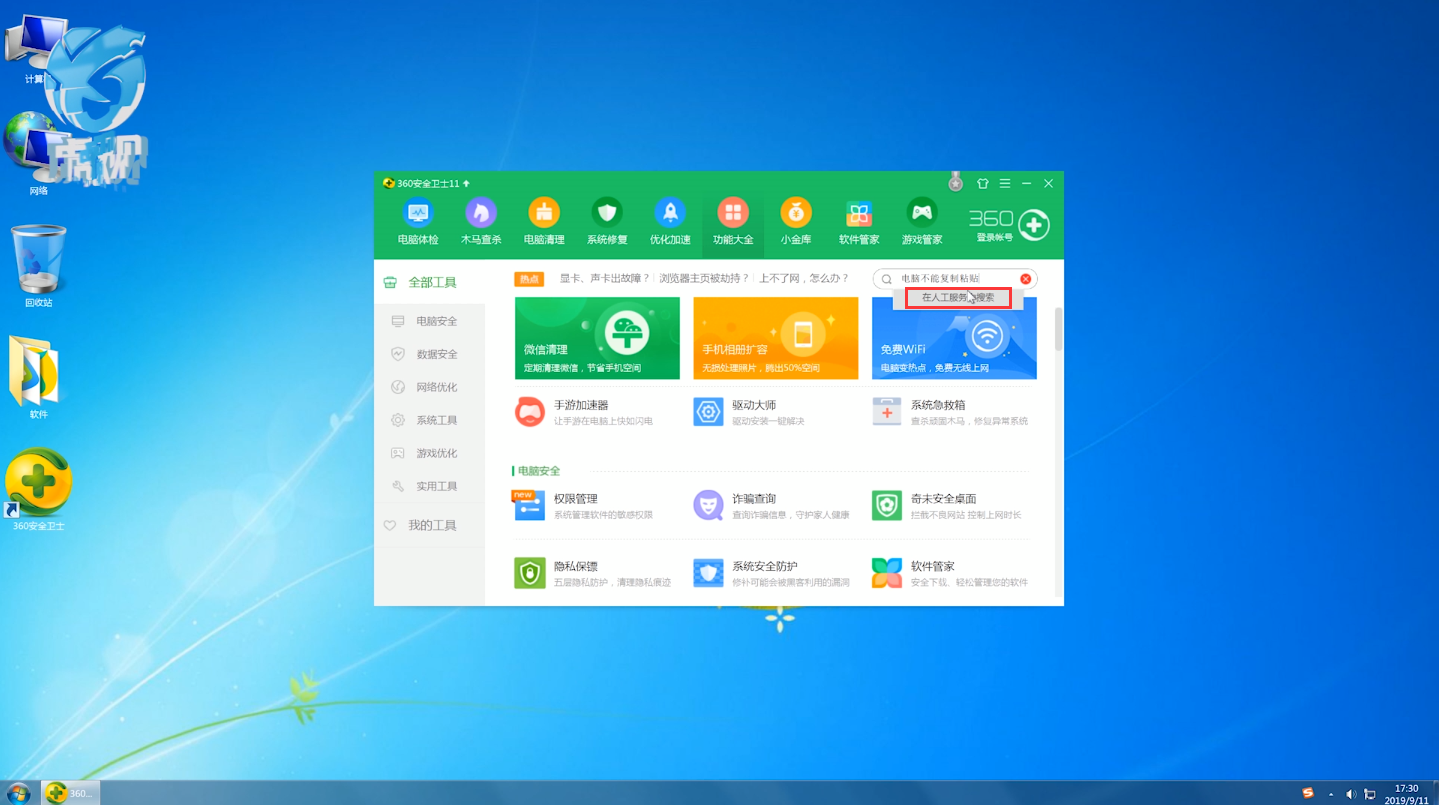The width and height of the screenshot is (1439, 805).
Task: Select the 功能大全 tab
Action: click(x=733, y=221)
